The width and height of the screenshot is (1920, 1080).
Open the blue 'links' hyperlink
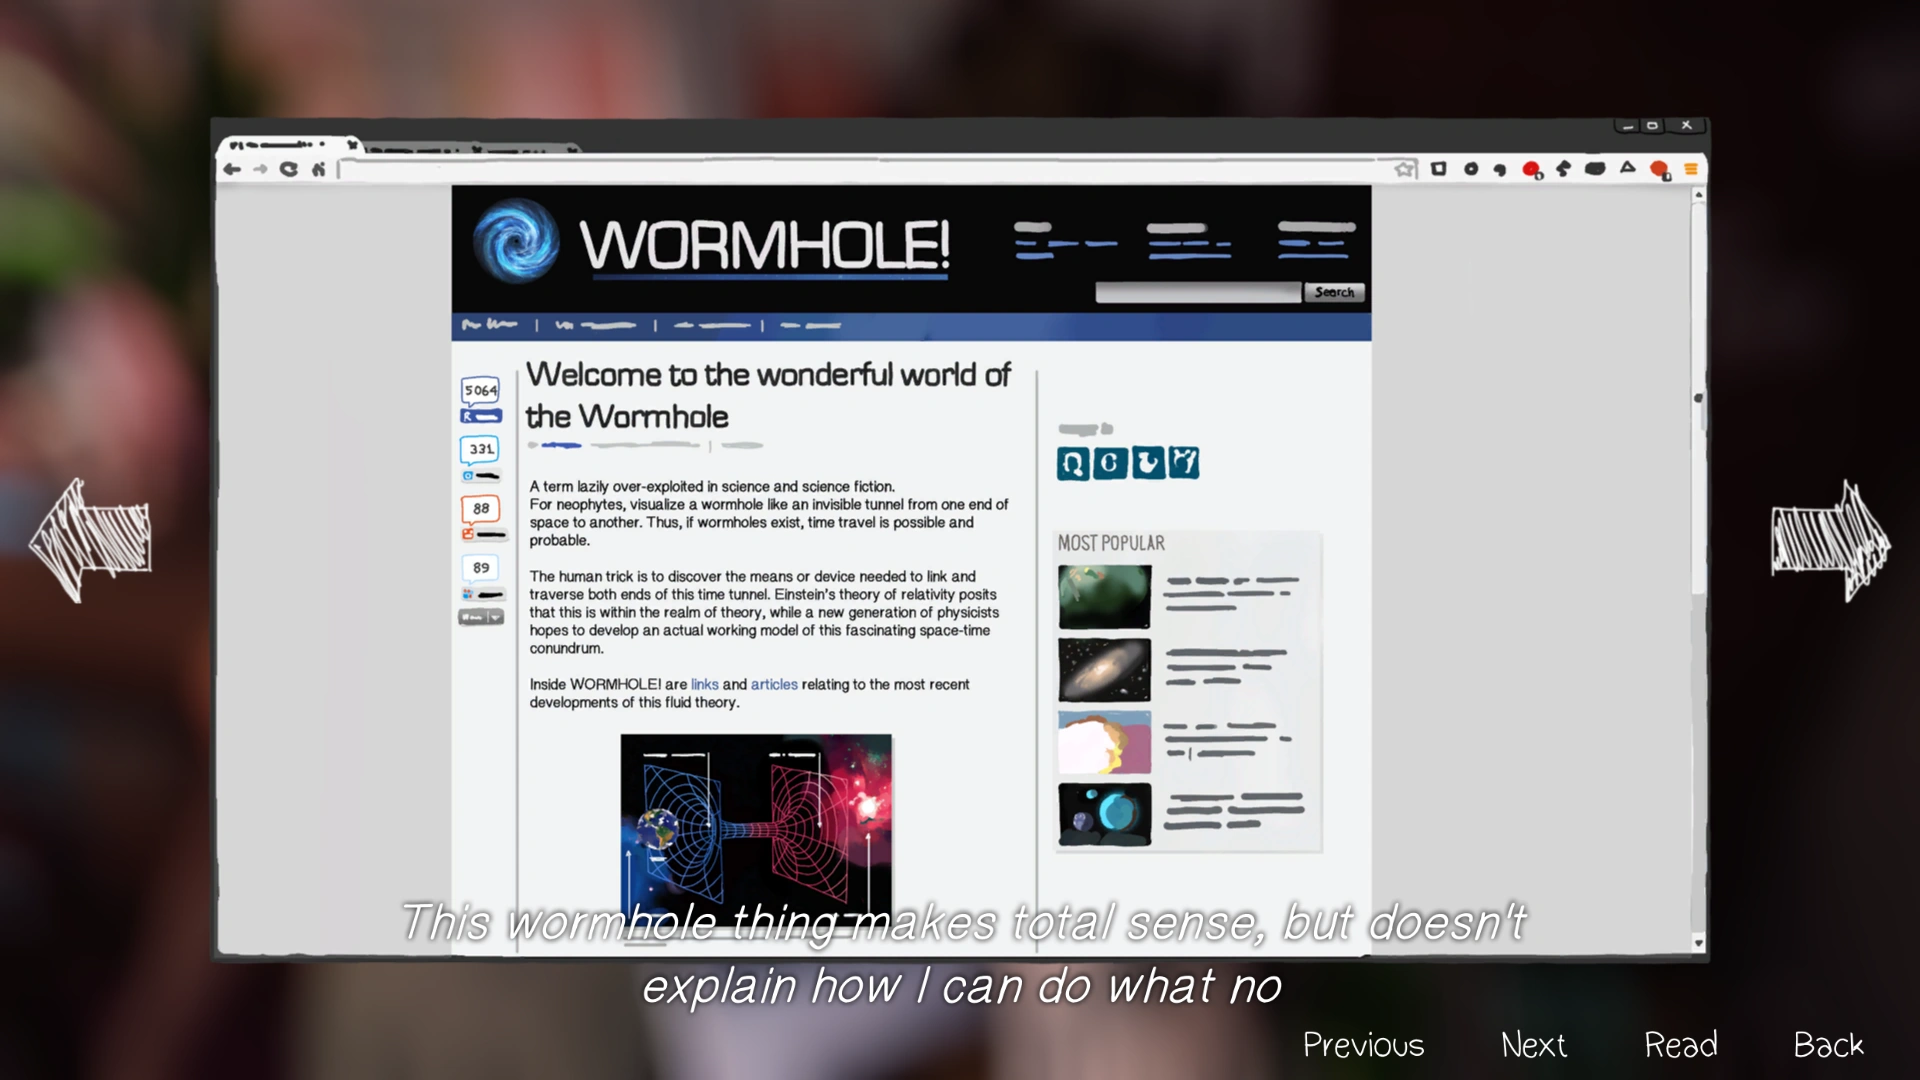704,685
